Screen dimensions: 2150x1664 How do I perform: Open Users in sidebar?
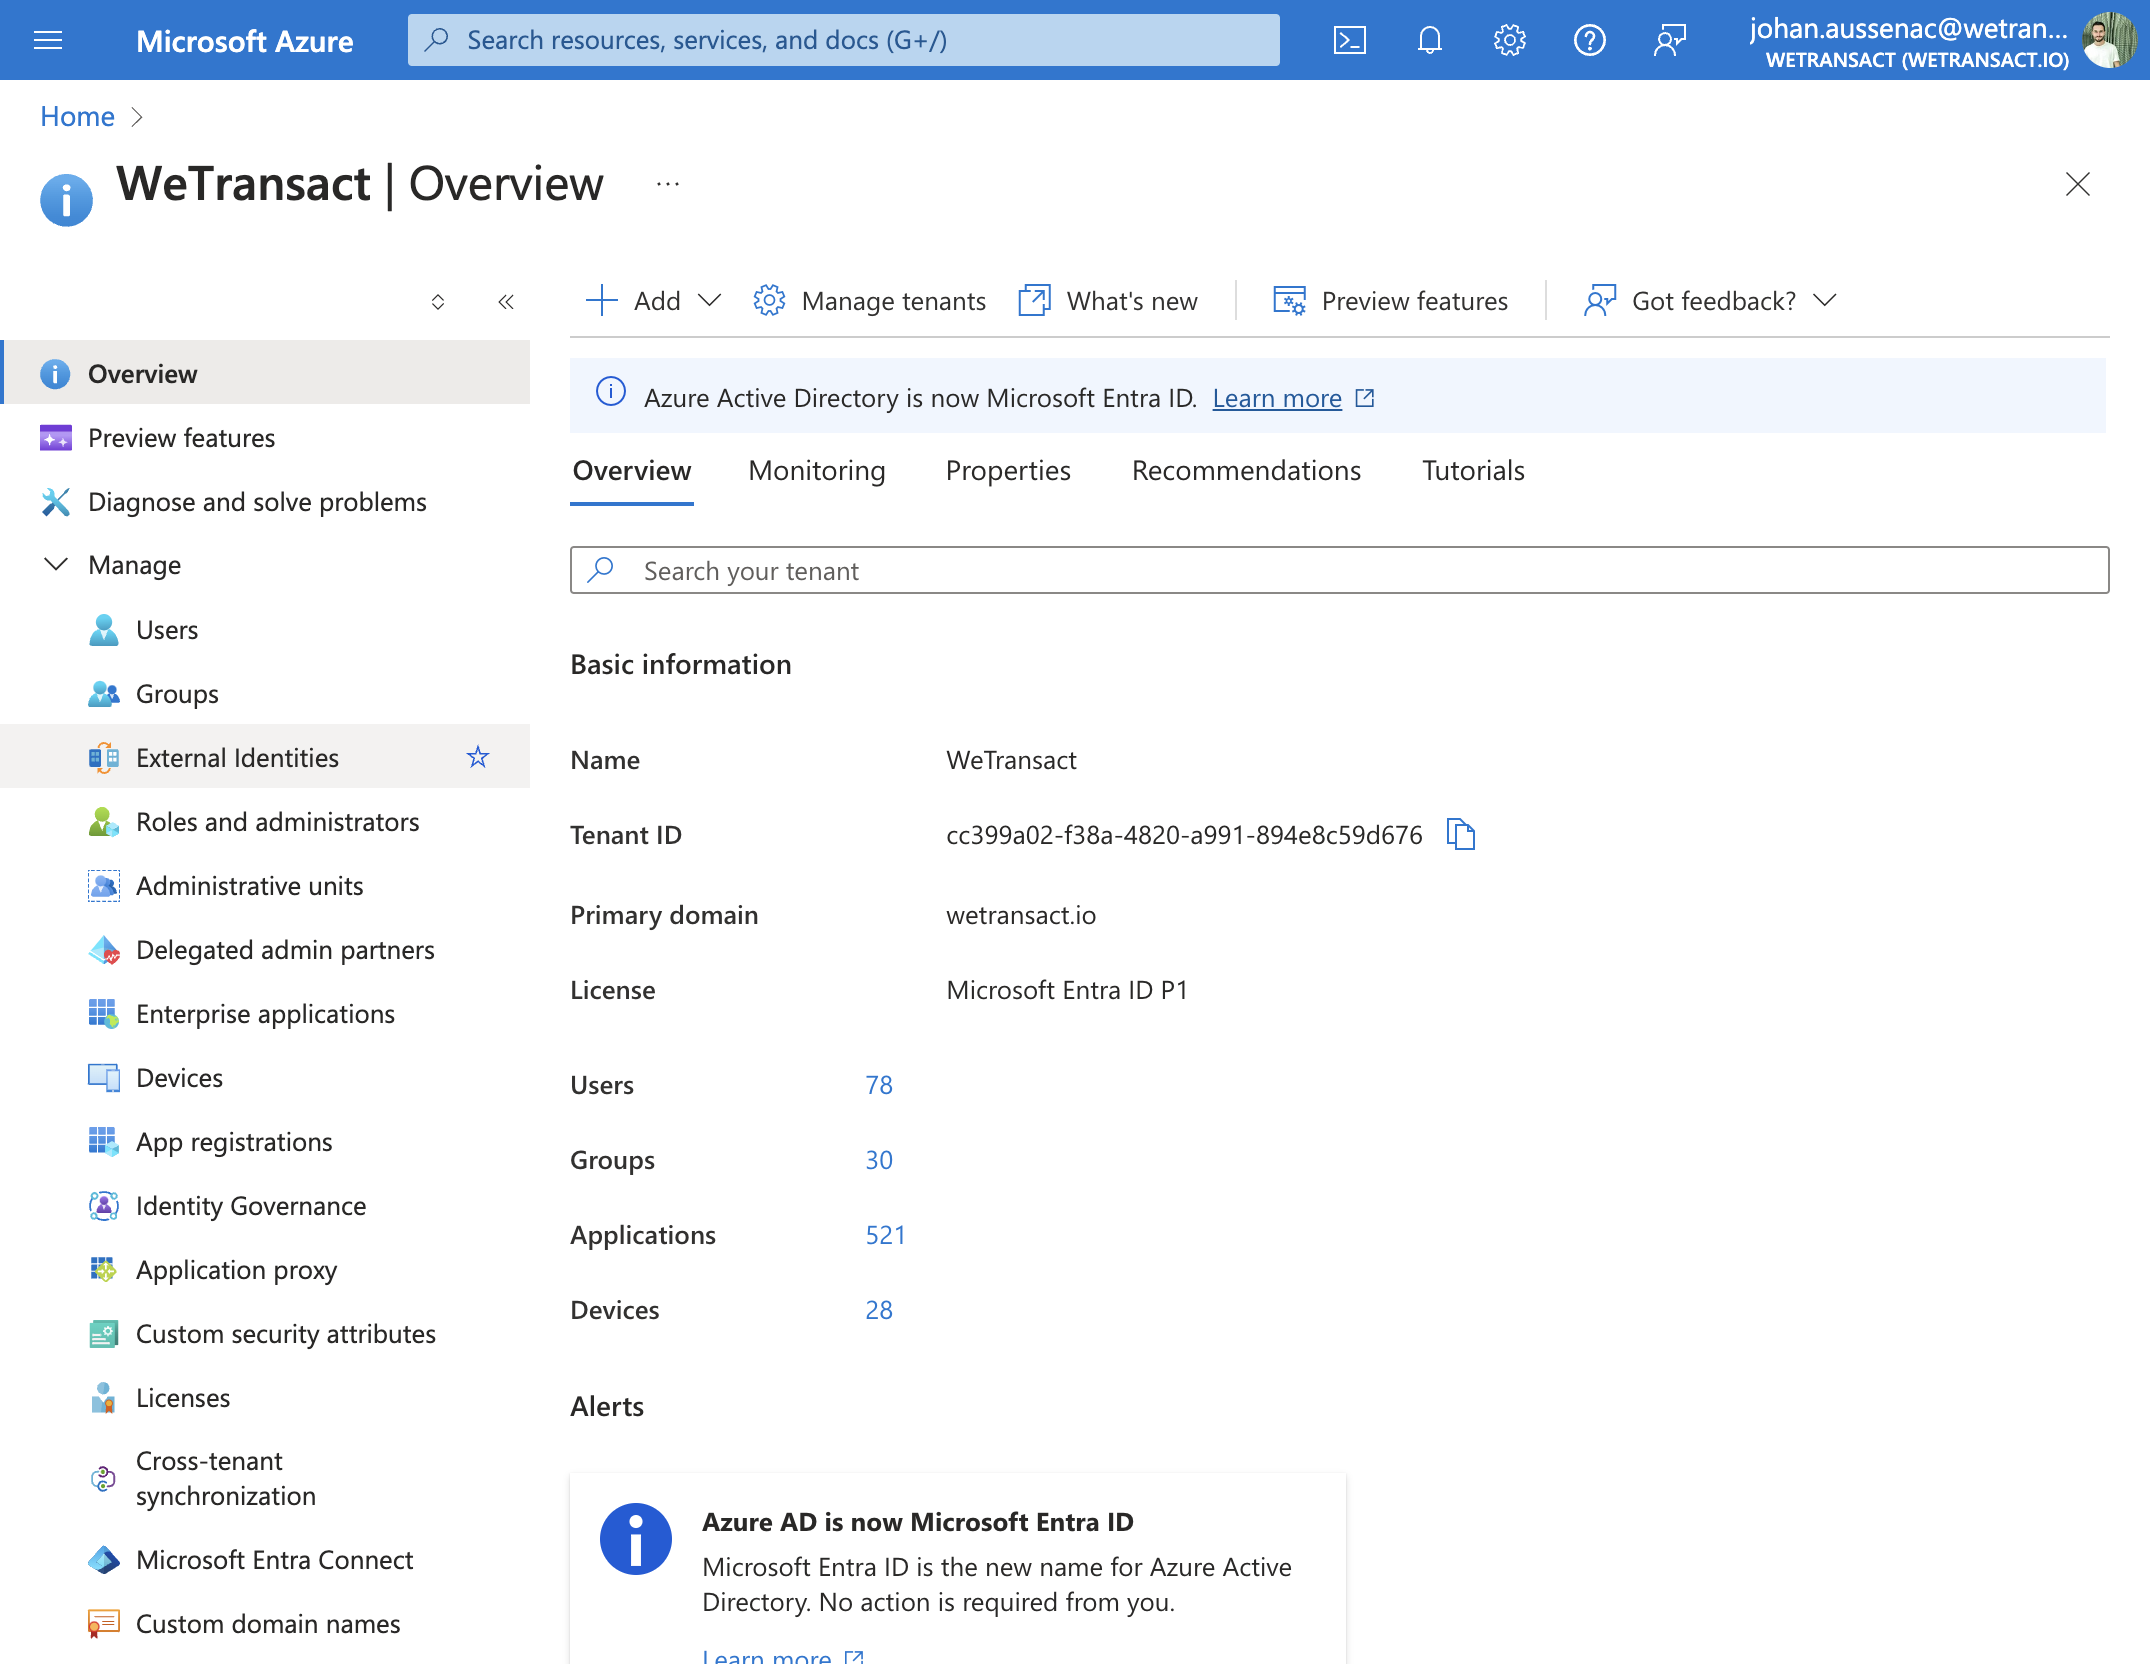tap(265, 630)
